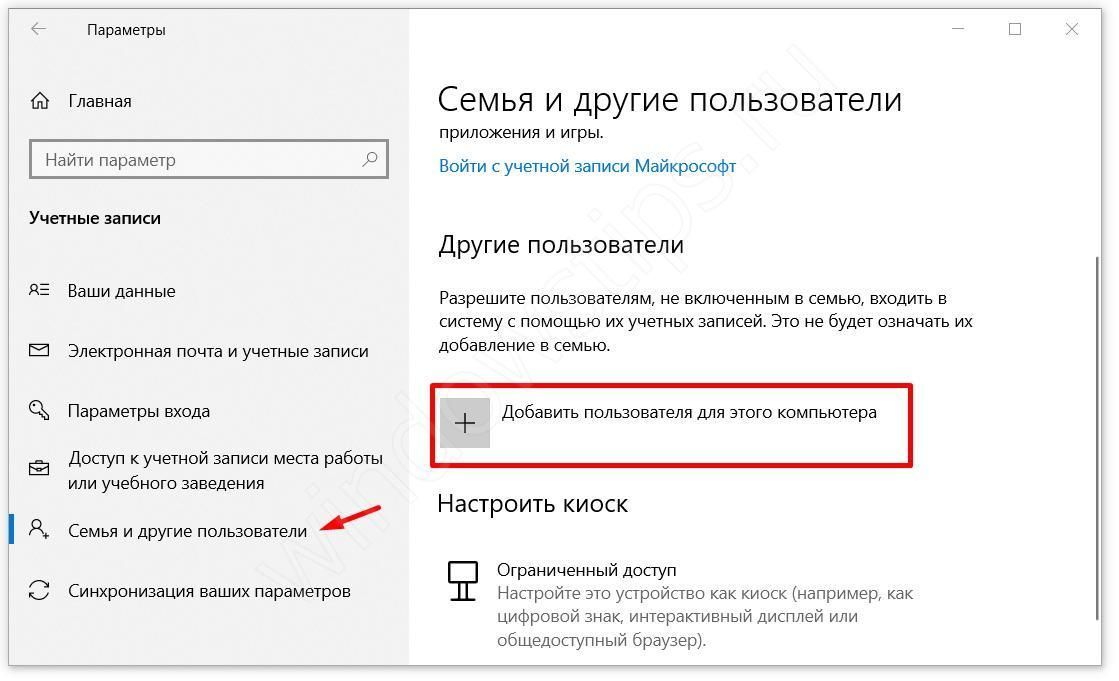Select the key icon for Параметры входа
This screenshot has width=1119, height=681.
[39, 411]
